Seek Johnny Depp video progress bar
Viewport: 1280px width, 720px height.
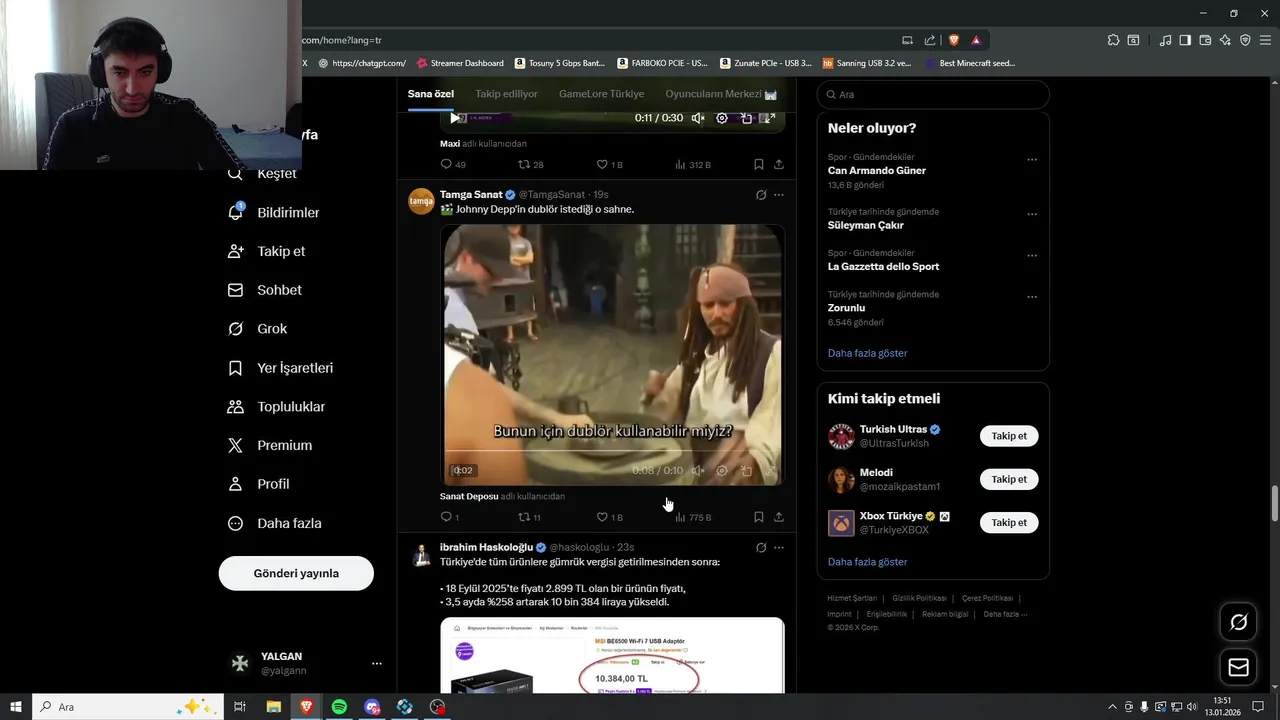(x=612, y=452)
